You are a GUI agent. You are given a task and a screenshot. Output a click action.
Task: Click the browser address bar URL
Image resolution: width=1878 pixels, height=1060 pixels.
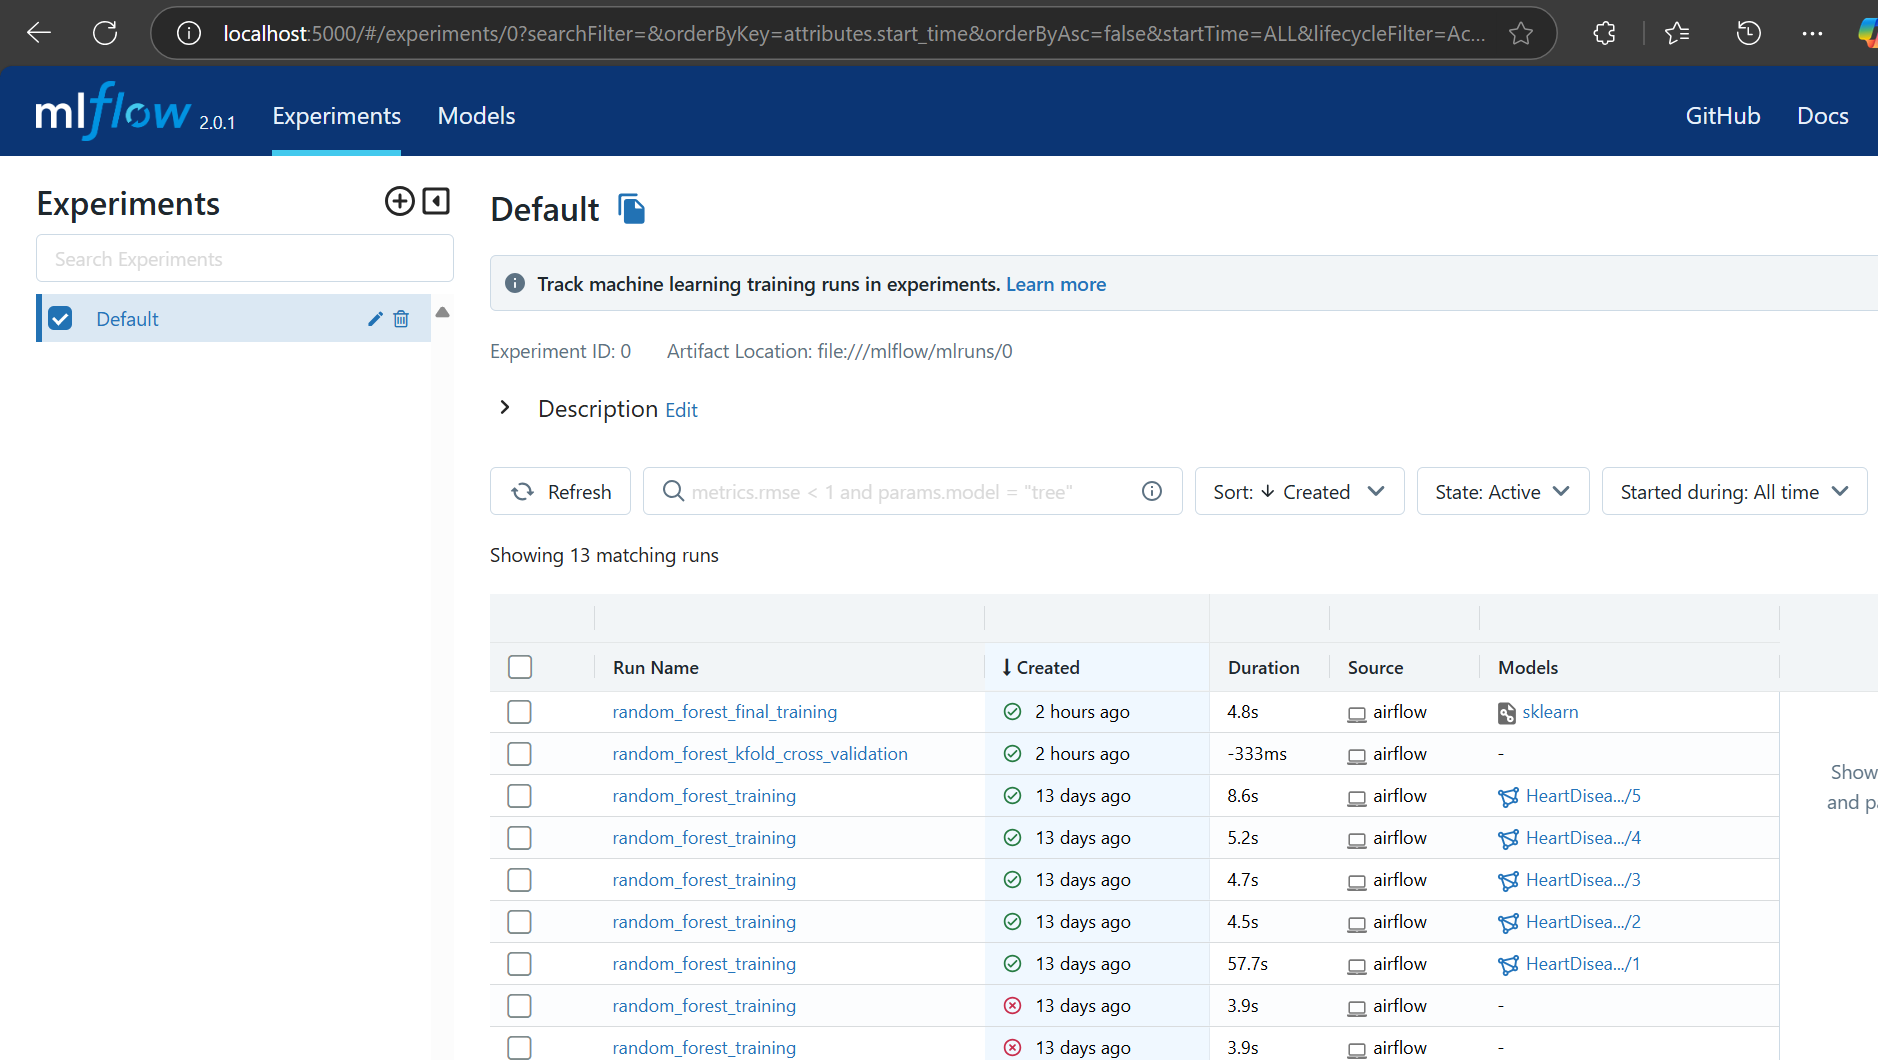point(854,33)
